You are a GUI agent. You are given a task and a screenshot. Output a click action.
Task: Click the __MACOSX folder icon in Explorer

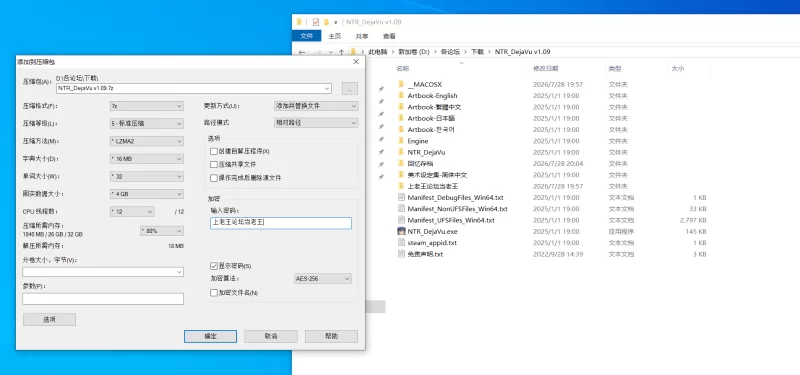point(401,84)
